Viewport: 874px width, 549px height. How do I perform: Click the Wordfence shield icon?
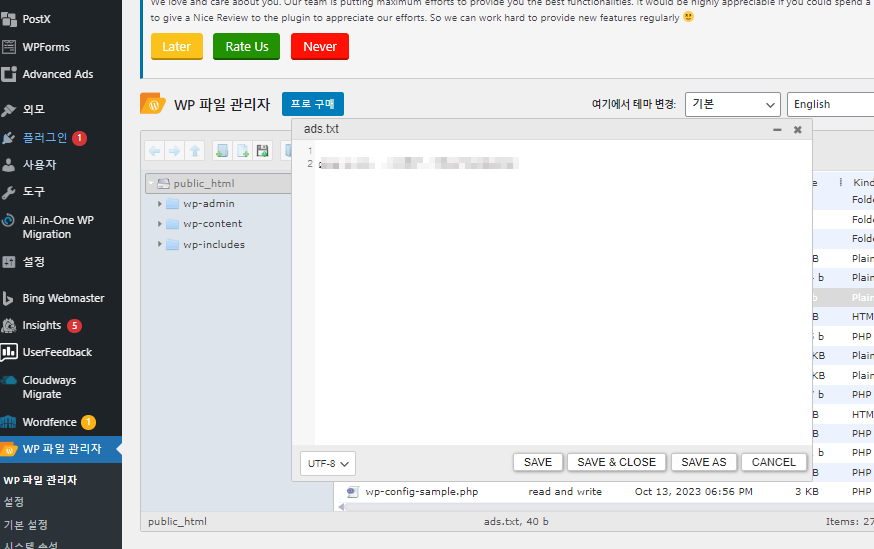coord(9,422)
